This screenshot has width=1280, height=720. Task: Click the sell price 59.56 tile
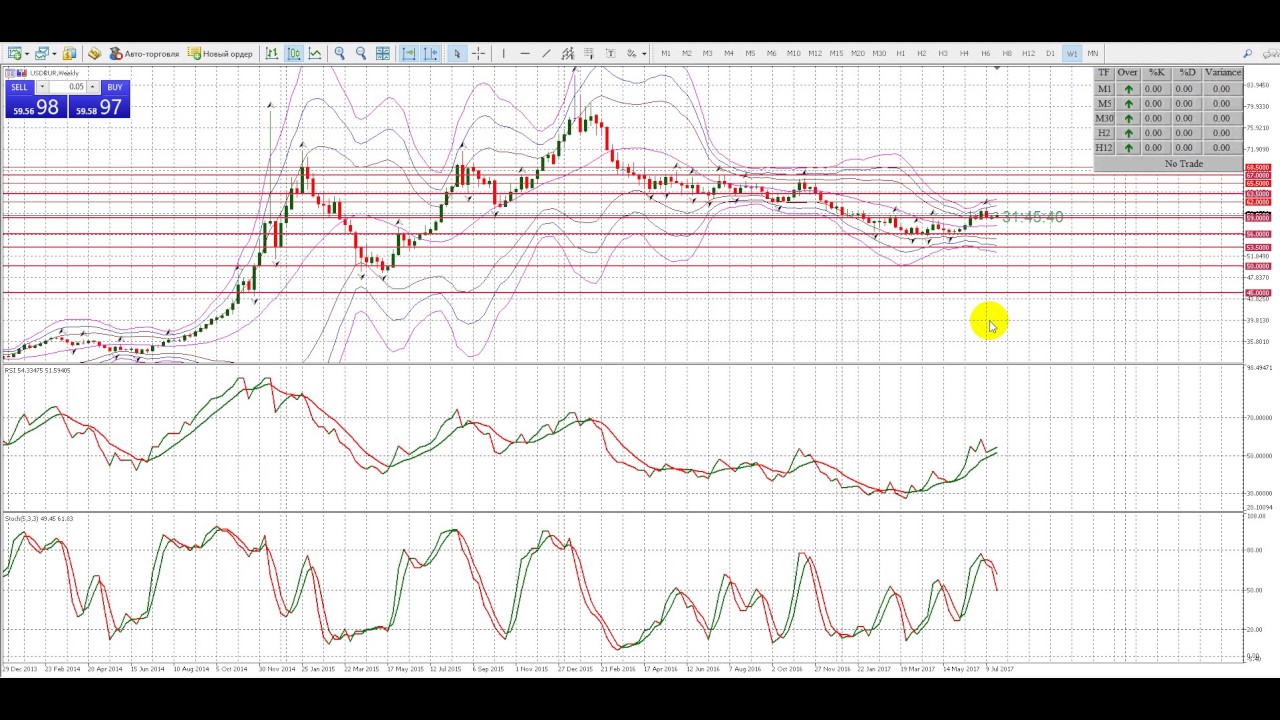(36, 107)
